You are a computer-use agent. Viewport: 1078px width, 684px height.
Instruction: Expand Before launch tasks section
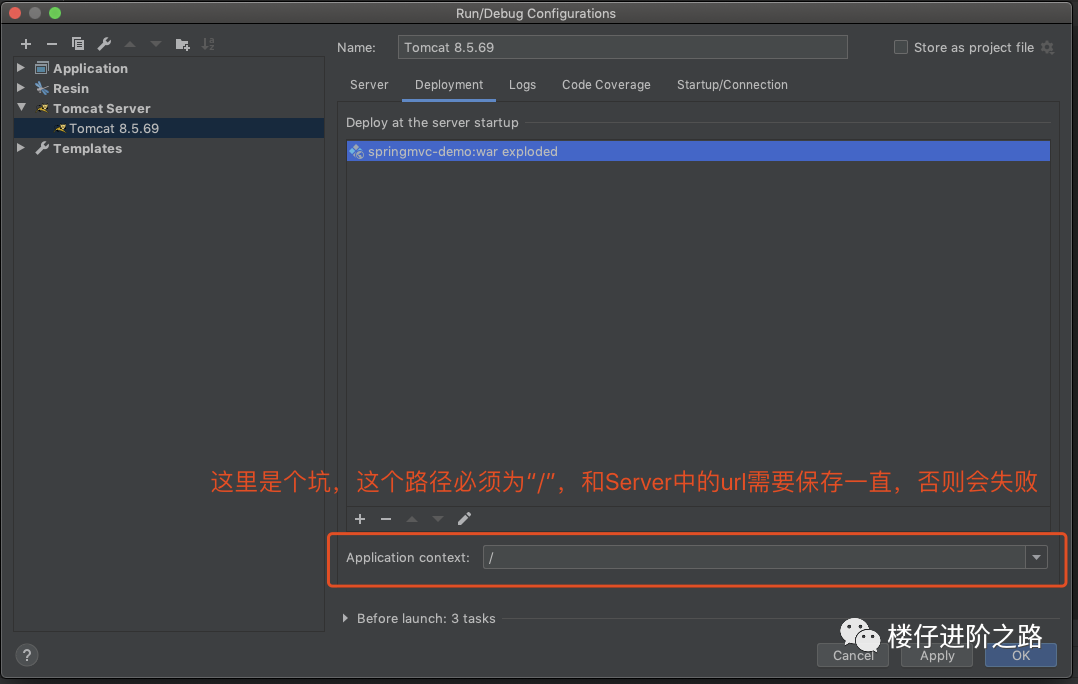(x=345, y=618)
